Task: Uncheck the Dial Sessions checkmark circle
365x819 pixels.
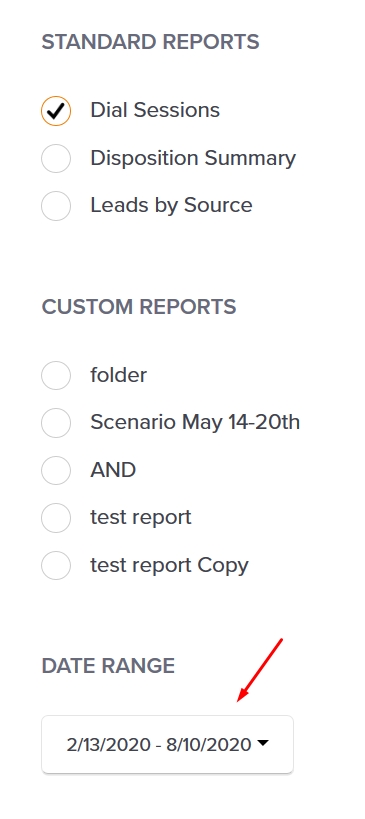Action: (x=56, y=111)
